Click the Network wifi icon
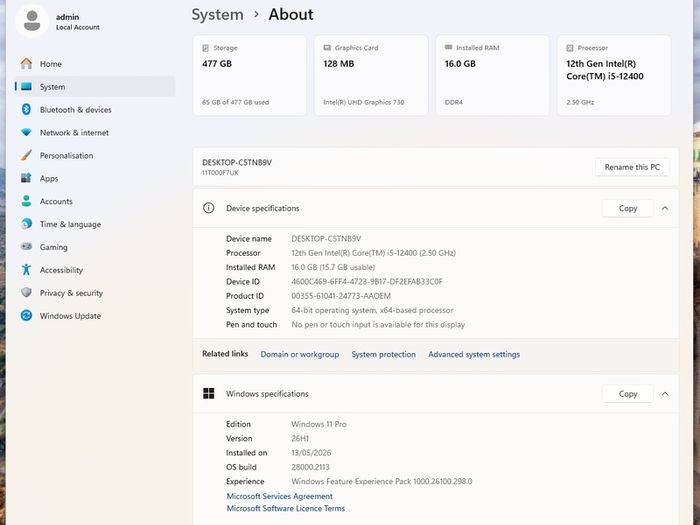700x525 pixels. pyautogui.click(x=26, y=133)
